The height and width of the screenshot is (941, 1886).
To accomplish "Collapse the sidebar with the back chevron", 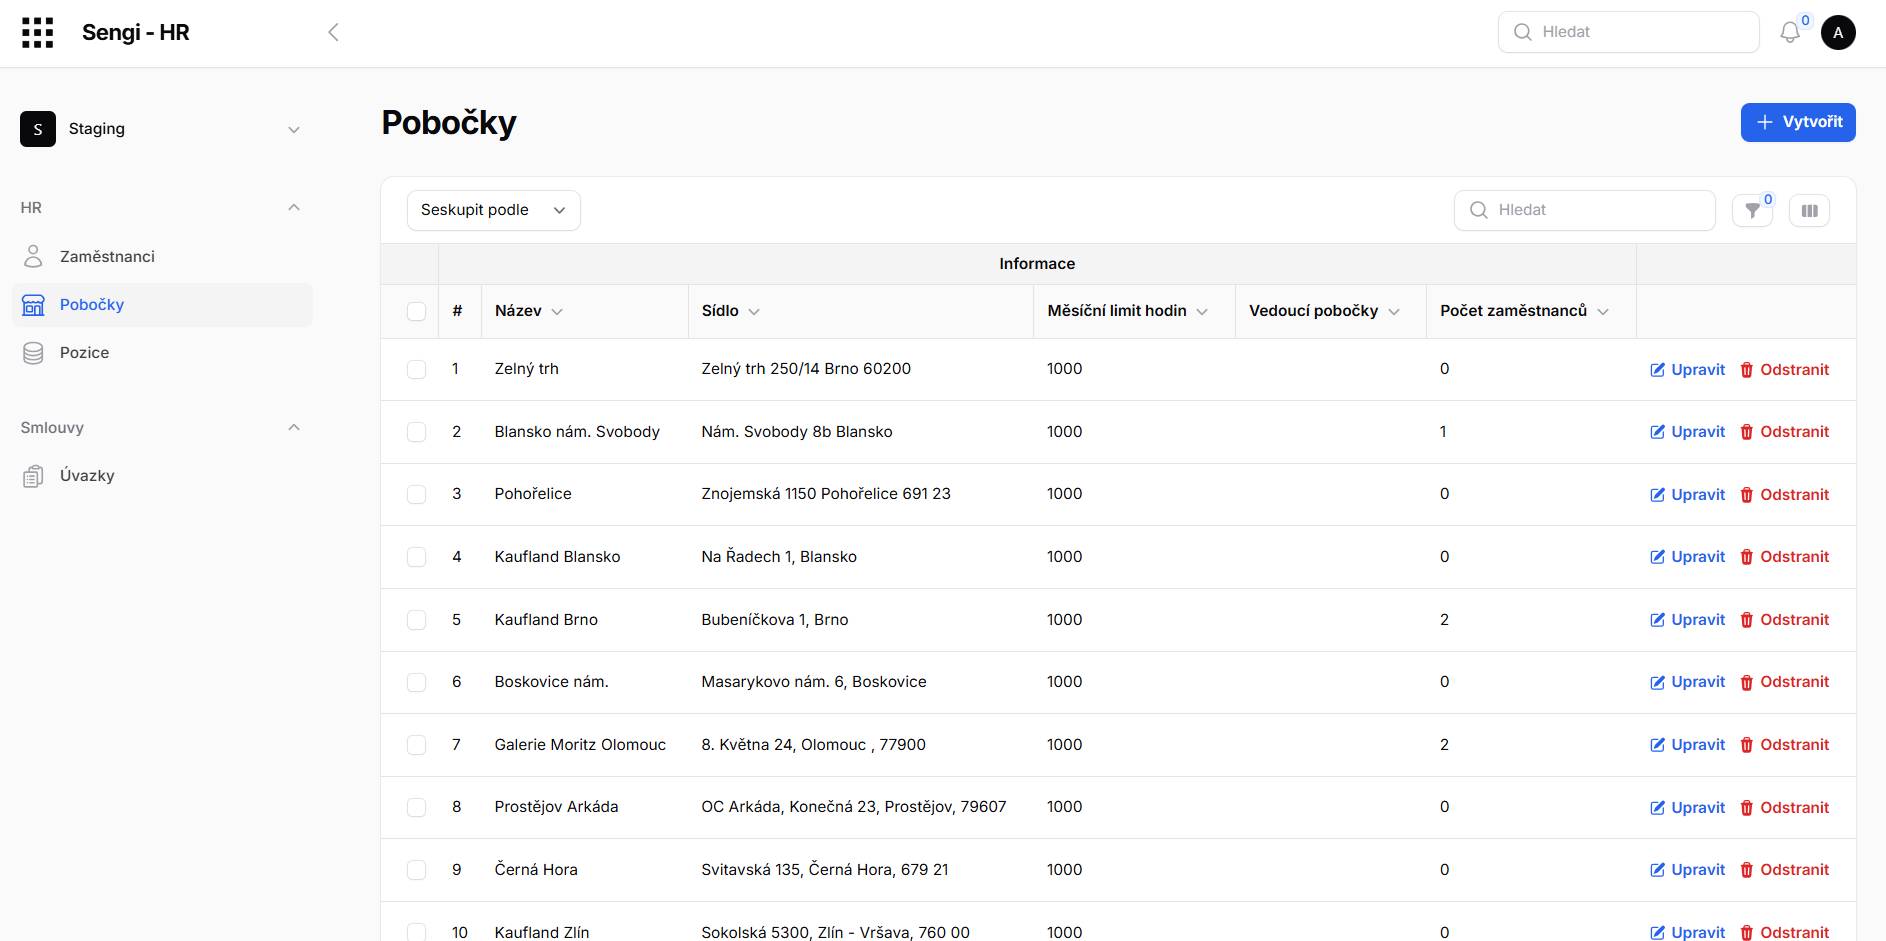I will coord(333,33).
